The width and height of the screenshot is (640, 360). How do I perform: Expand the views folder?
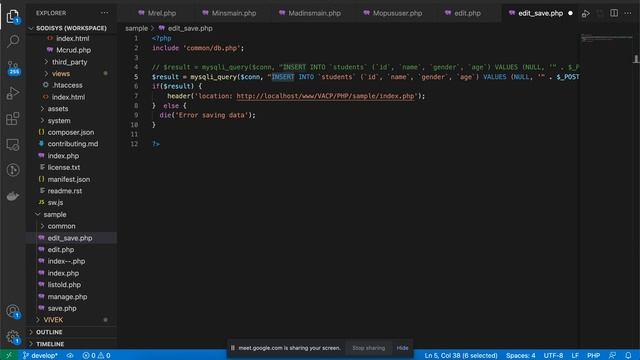61,73
